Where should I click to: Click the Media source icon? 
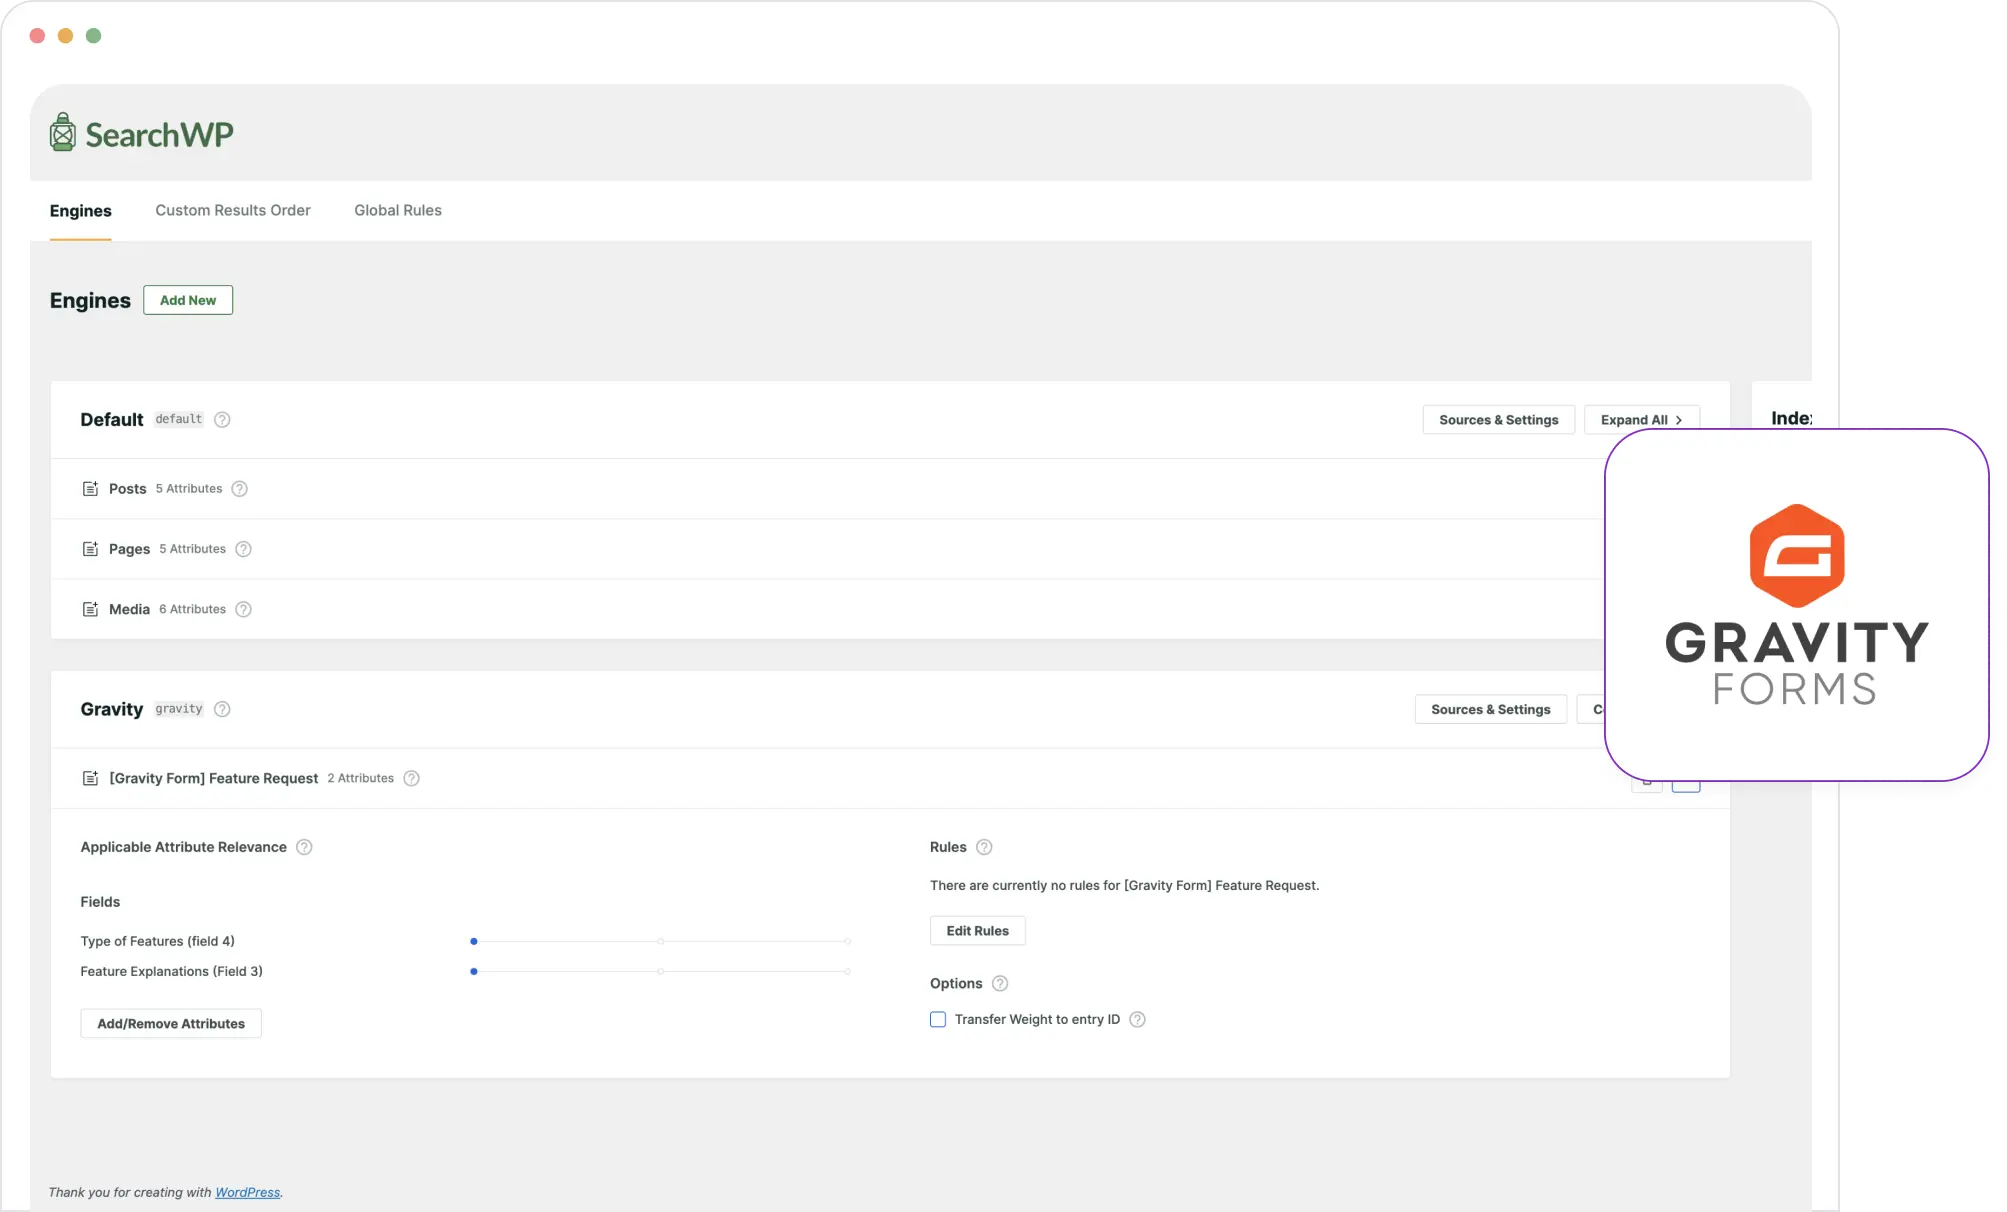click(x=90, y=608)
